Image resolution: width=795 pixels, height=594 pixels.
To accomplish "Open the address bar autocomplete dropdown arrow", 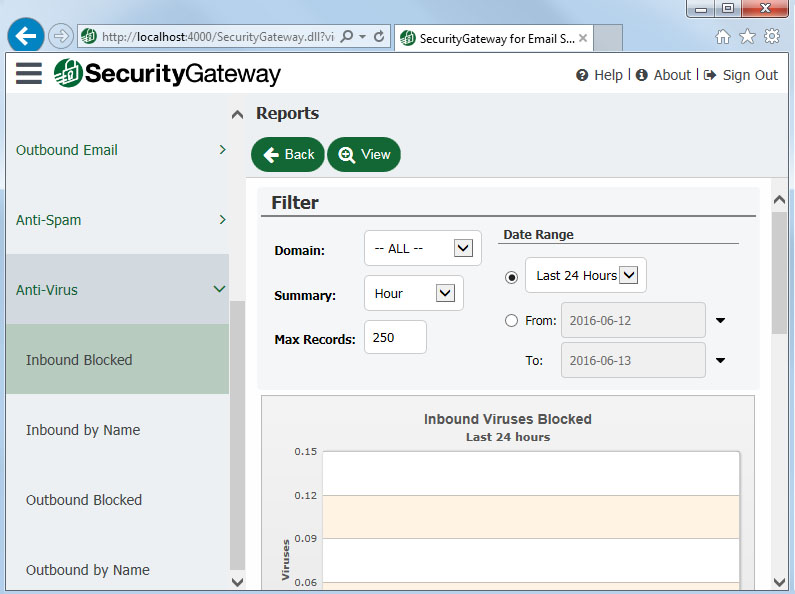I will point(362,36).
